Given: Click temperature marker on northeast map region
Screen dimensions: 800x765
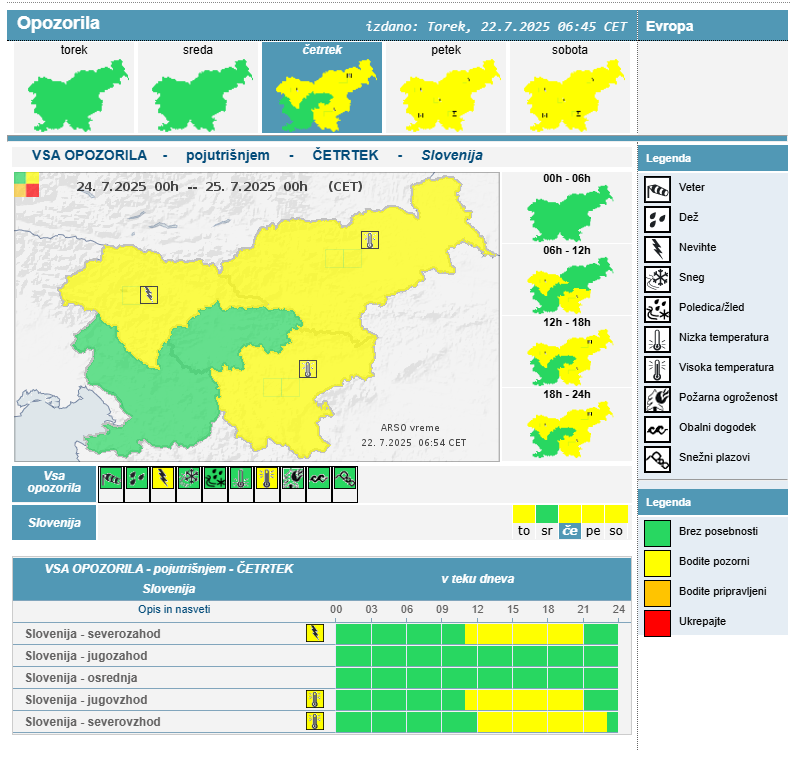Looking at the screenshot, I should [x=370, y=240].
